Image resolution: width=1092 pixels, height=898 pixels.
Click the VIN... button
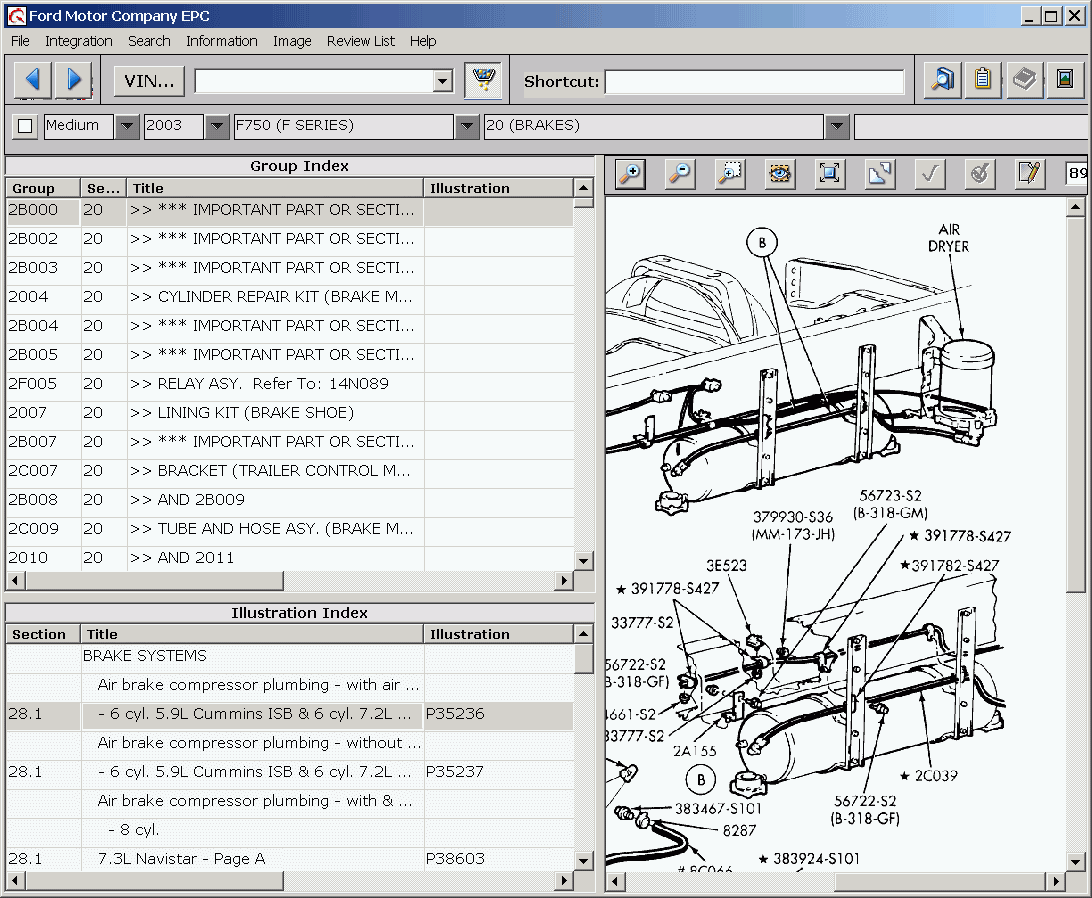(x=148, y=80)
